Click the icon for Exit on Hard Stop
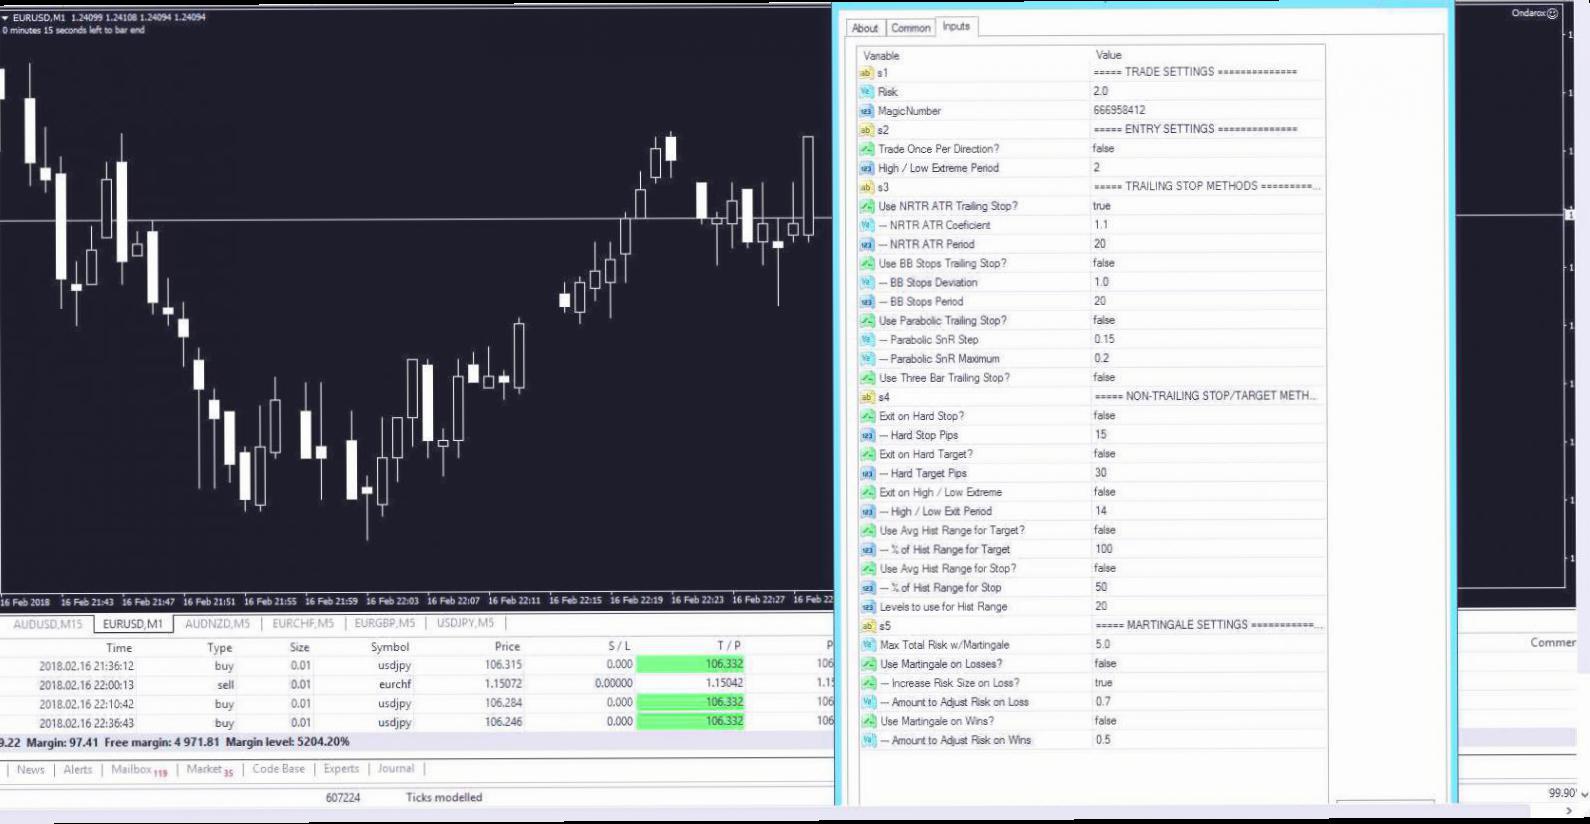1590x824 pixels. (x=867, y=416)
